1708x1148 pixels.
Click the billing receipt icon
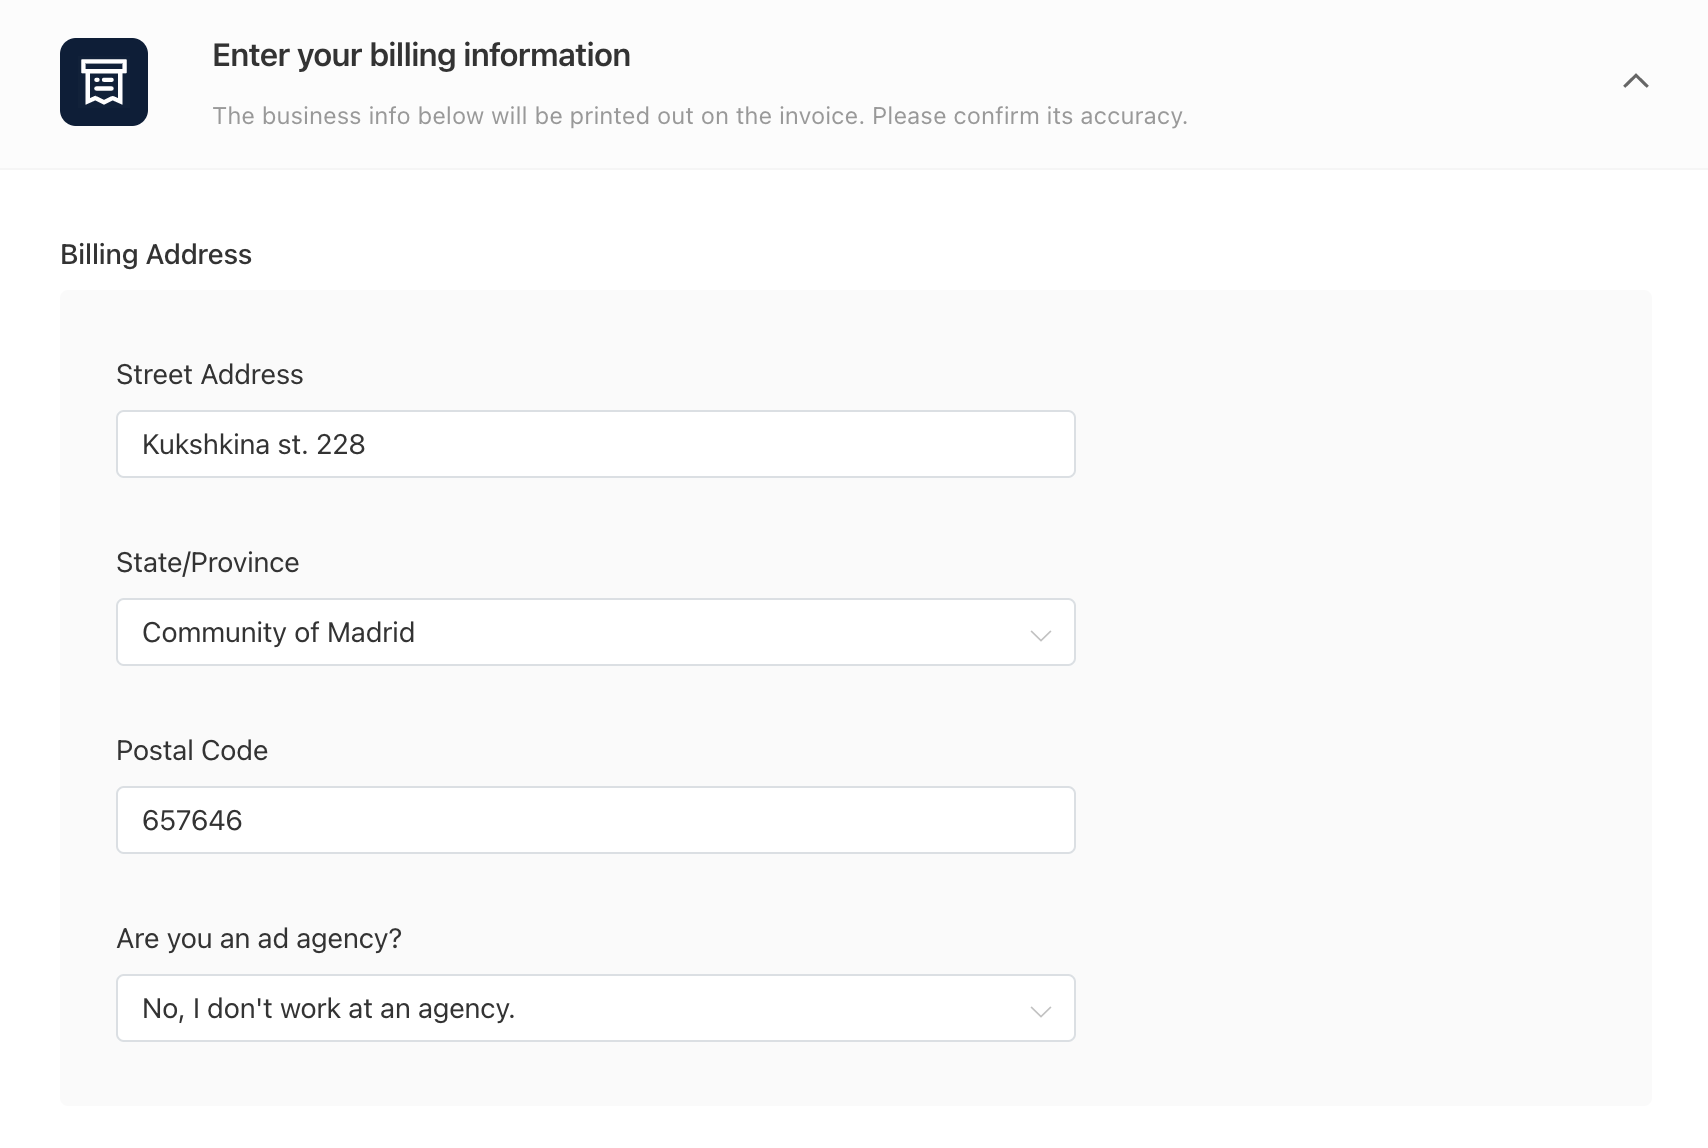tap(104, 82)
